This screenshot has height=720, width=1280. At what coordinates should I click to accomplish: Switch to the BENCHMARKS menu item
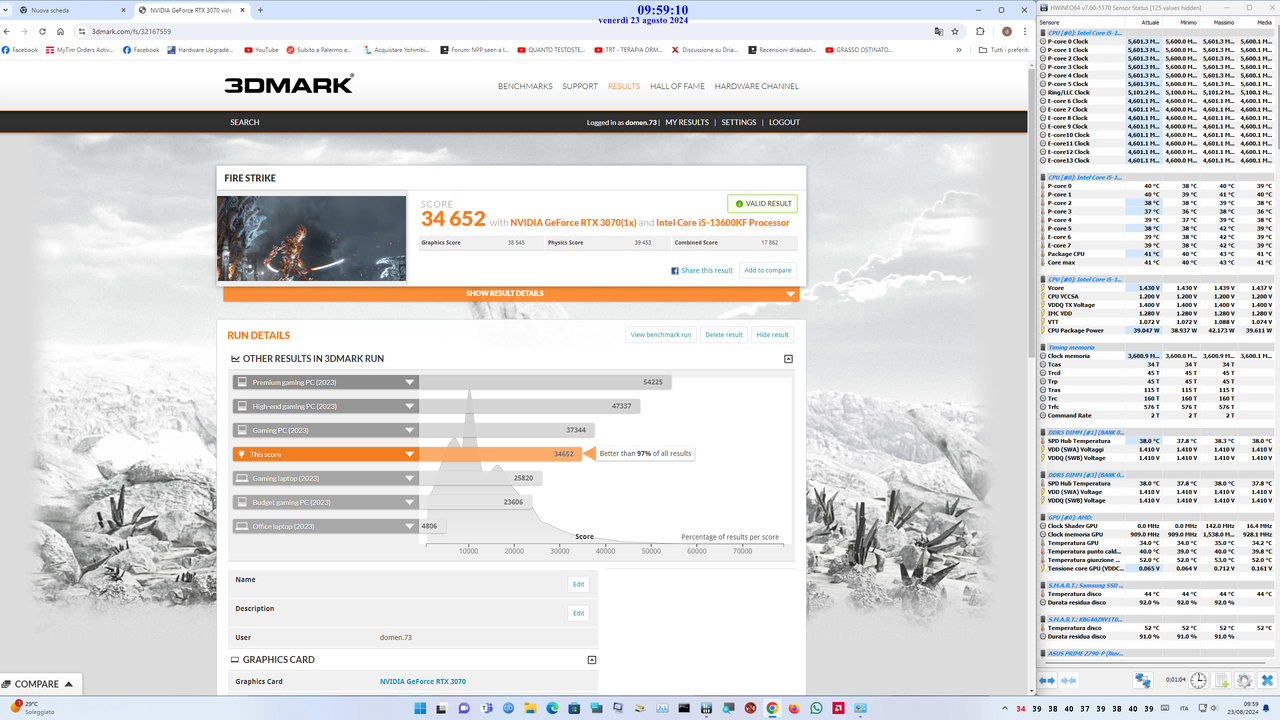click(x=525, y=86)
